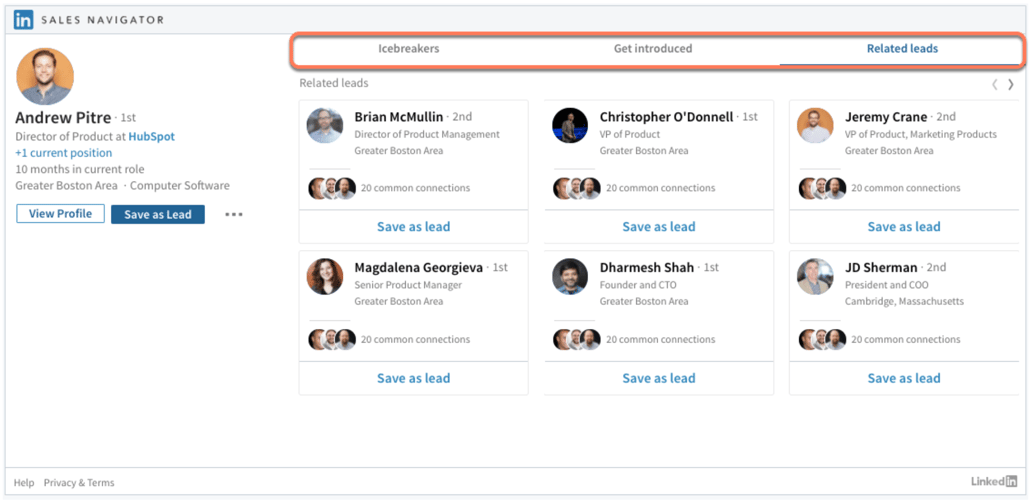This screenshot has height=501, width=1030.
Task: Open Brian McMullin's avatar photo
Action: [x=325, y=125]
